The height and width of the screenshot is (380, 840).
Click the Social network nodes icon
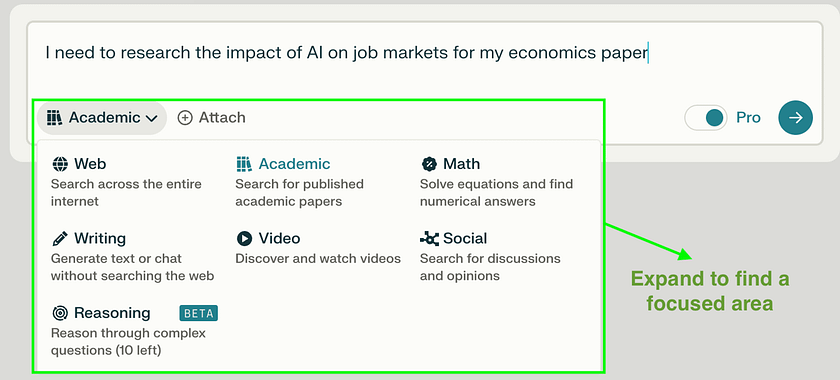pyautogui.click(x=429, y=239)
